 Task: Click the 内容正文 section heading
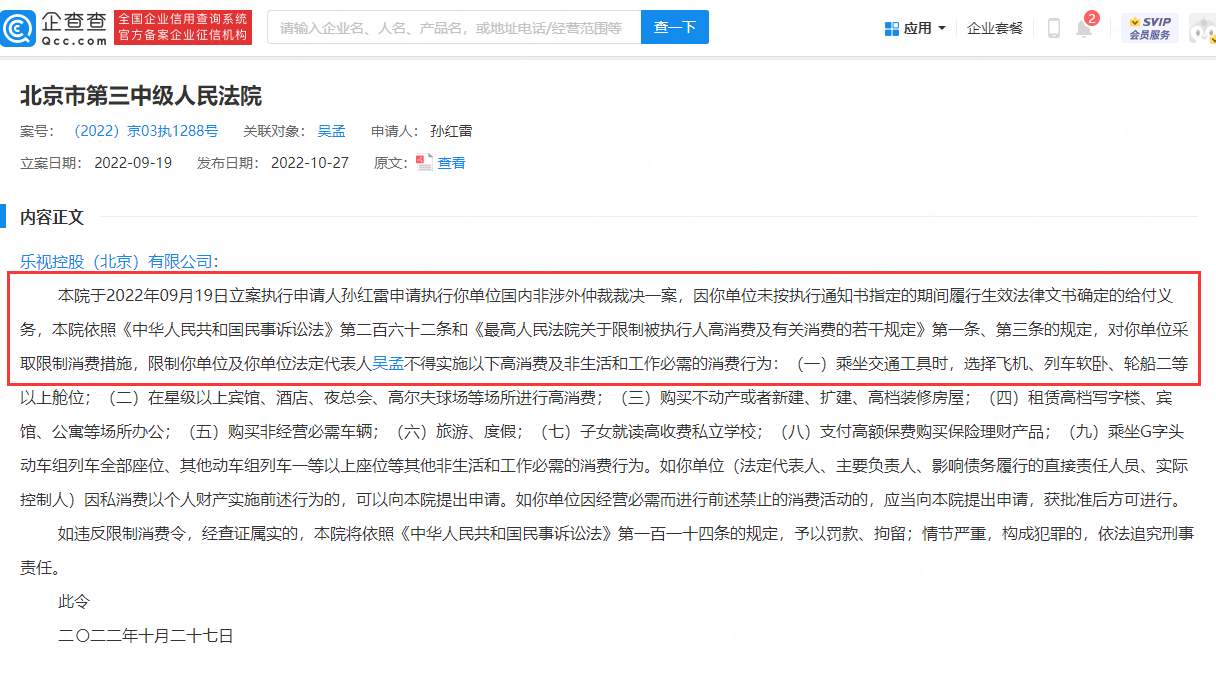(52, 217)
